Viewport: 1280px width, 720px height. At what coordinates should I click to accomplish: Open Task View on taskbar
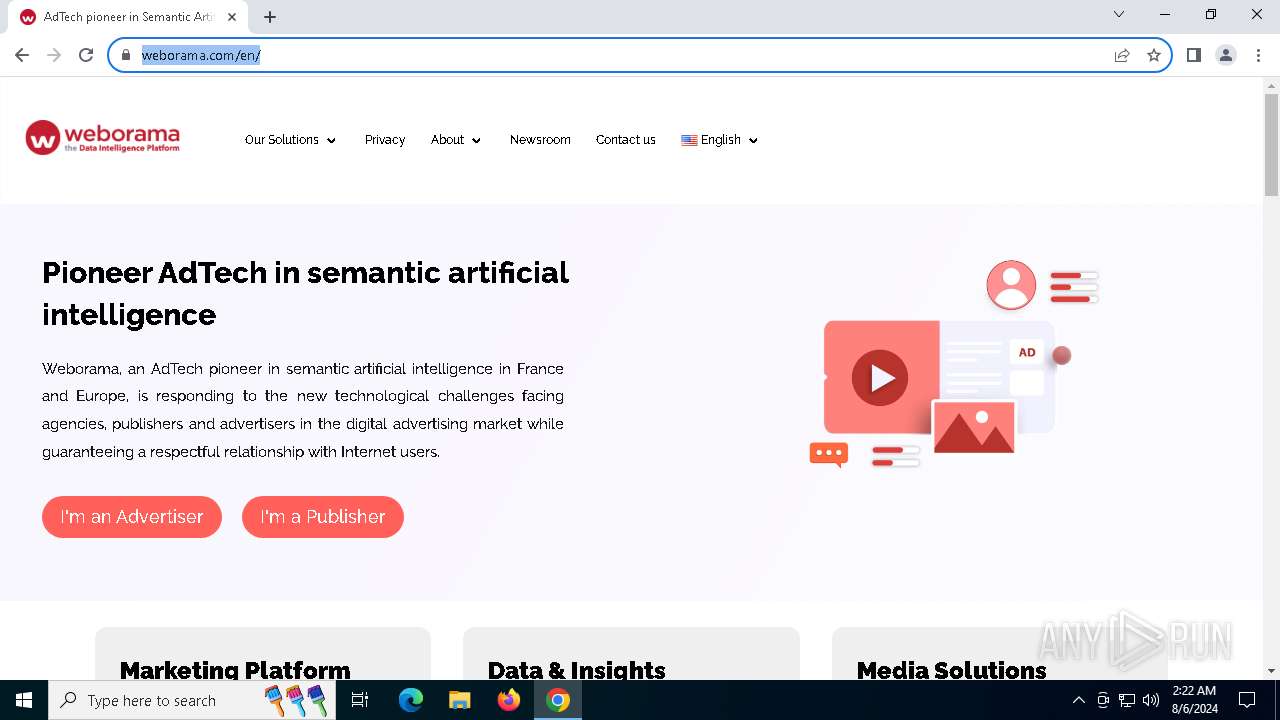tap(361, 700)
